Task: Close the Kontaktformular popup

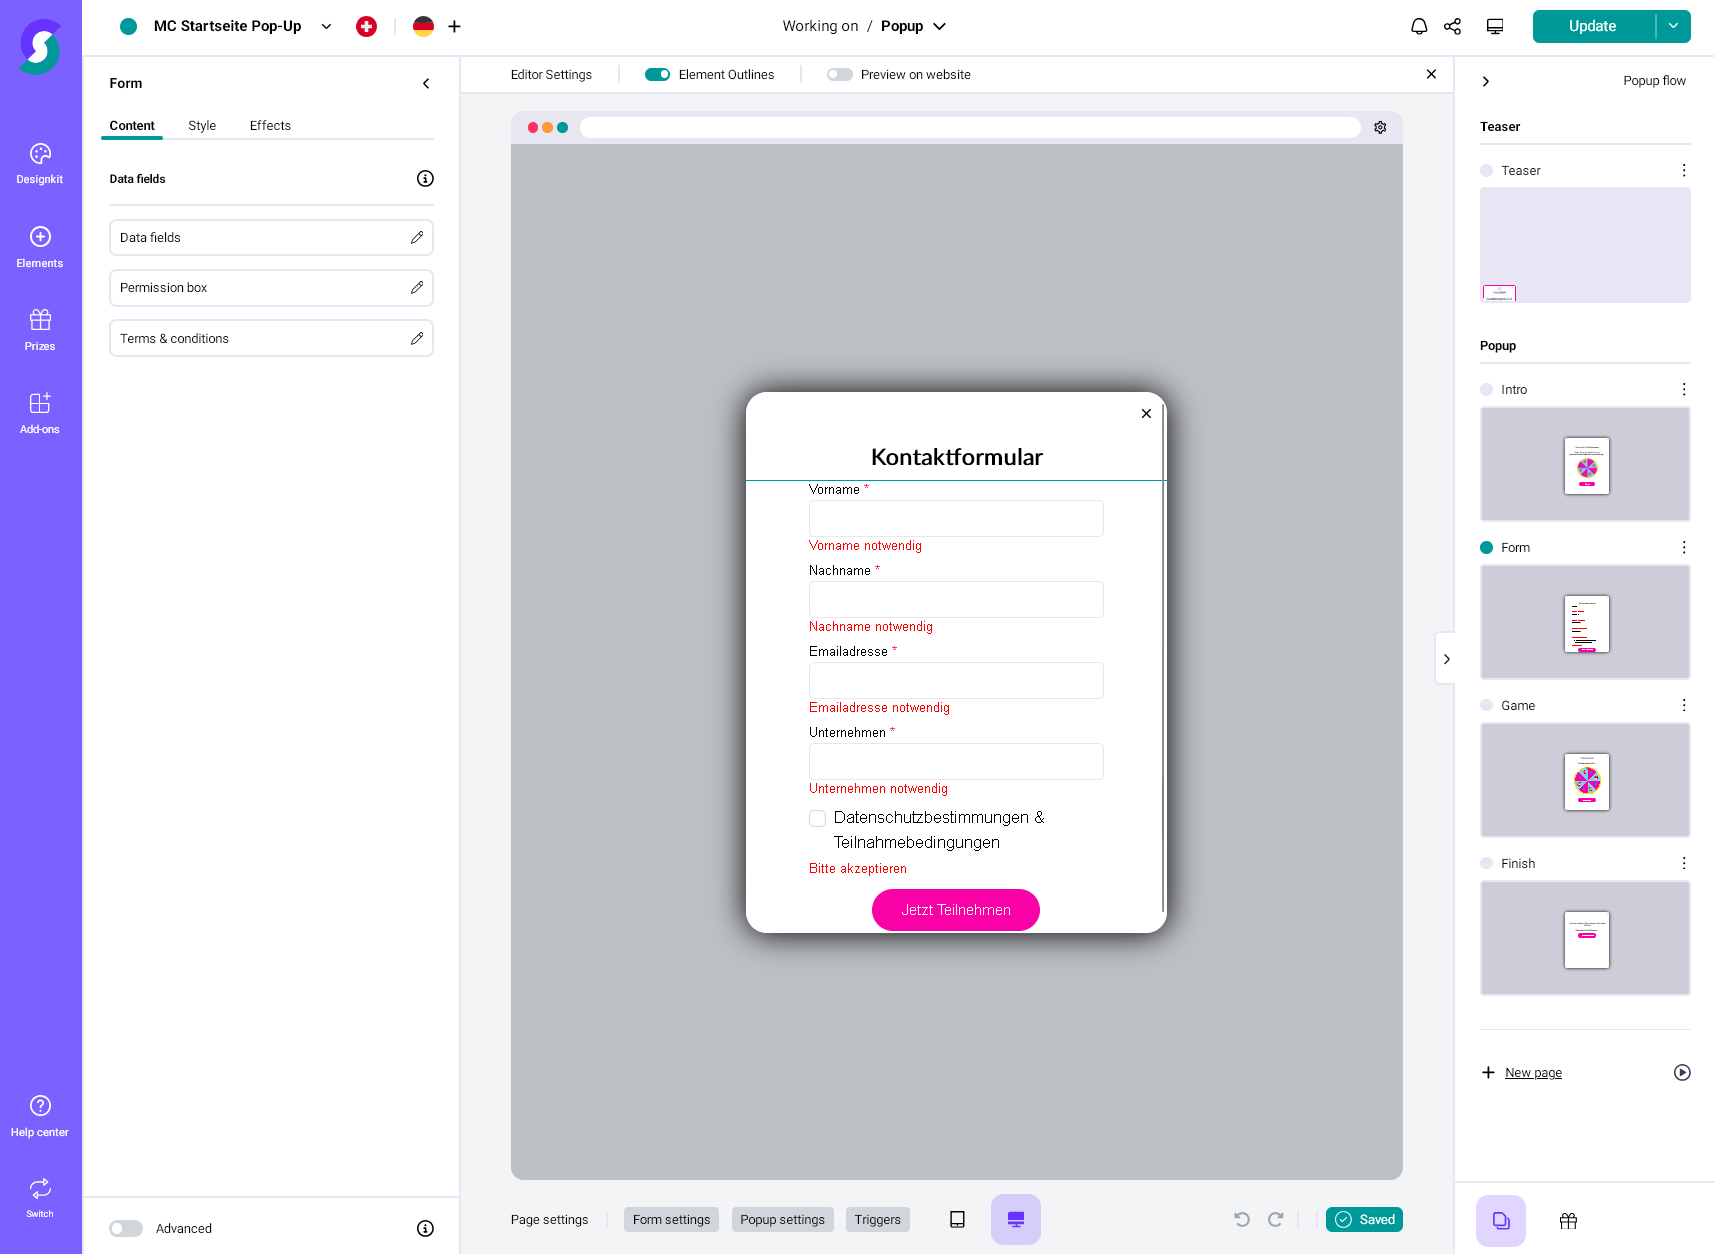Action: click(x=1146, y=414)
